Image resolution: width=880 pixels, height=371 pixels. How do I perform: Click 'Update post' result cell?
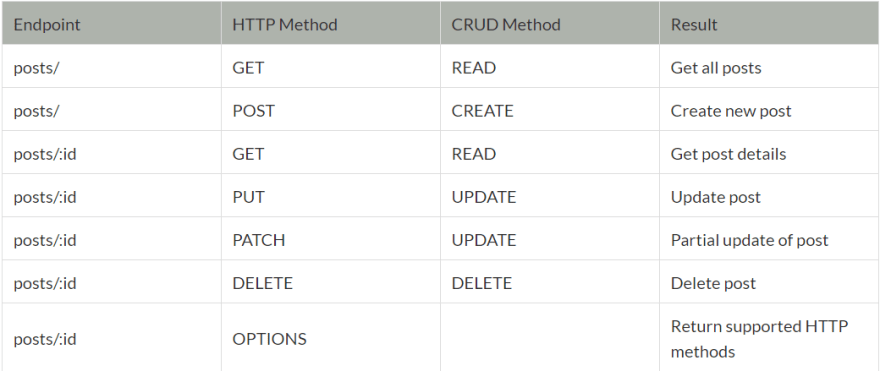pyautogui.click(x=769, y=197)
